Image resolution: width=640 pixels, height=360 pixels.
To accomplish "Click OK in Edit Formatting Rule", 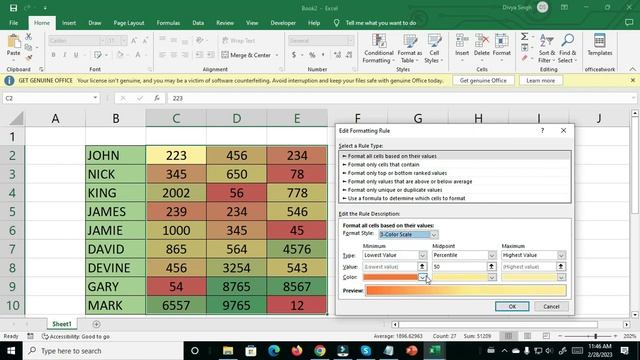I will coord(512,307).
